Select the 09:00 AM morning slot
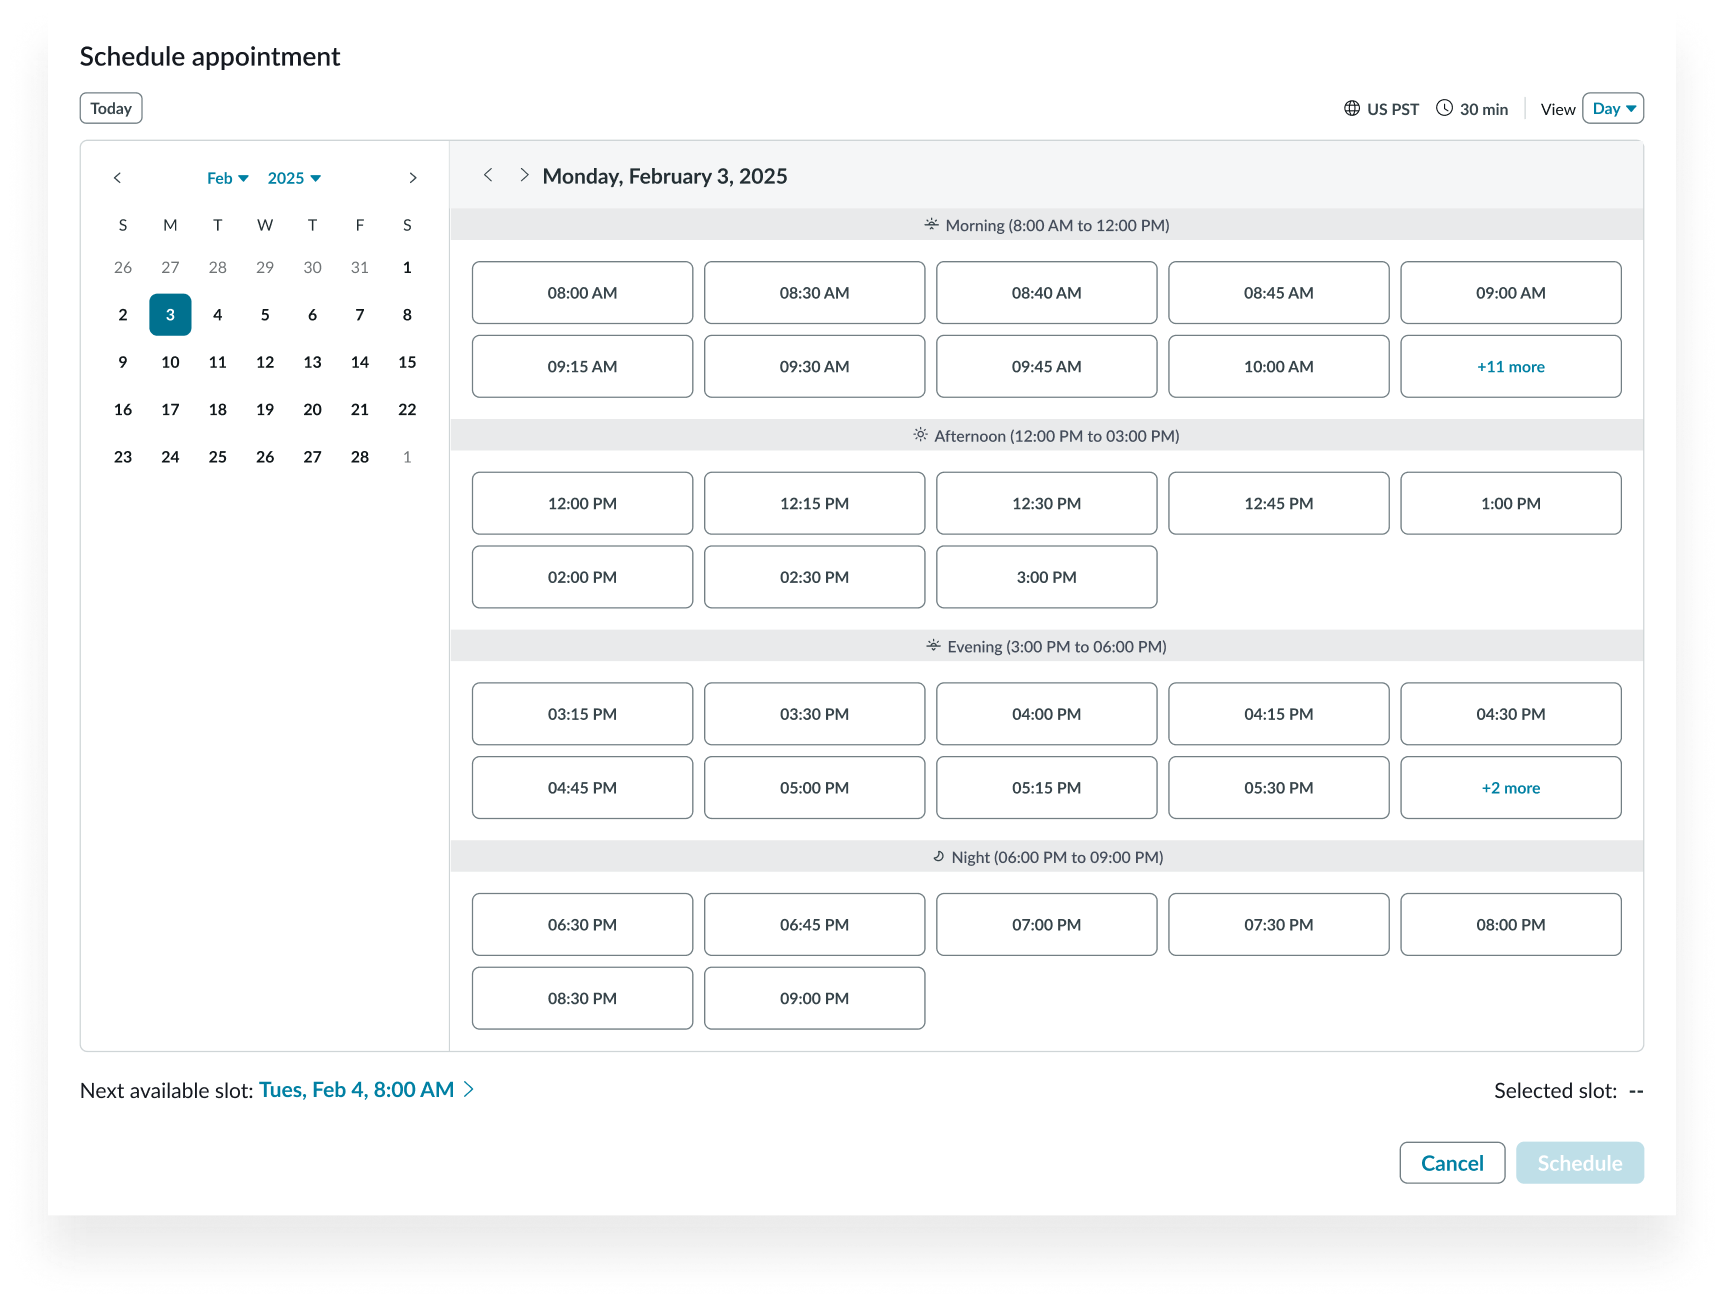Screen dimensions: 1724x1304 point(1510,292)
